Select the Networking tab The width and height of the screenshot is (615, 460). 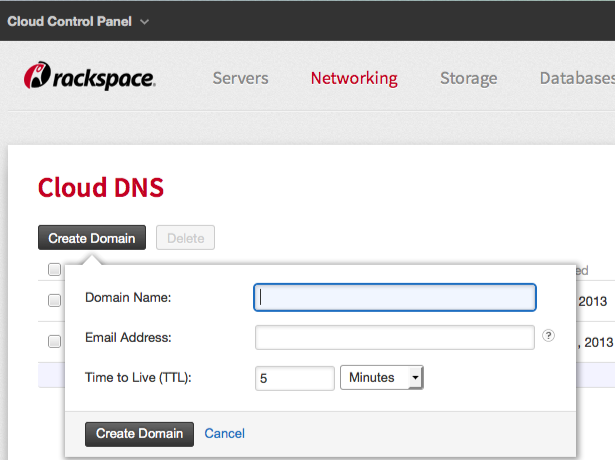coord(354,78)
